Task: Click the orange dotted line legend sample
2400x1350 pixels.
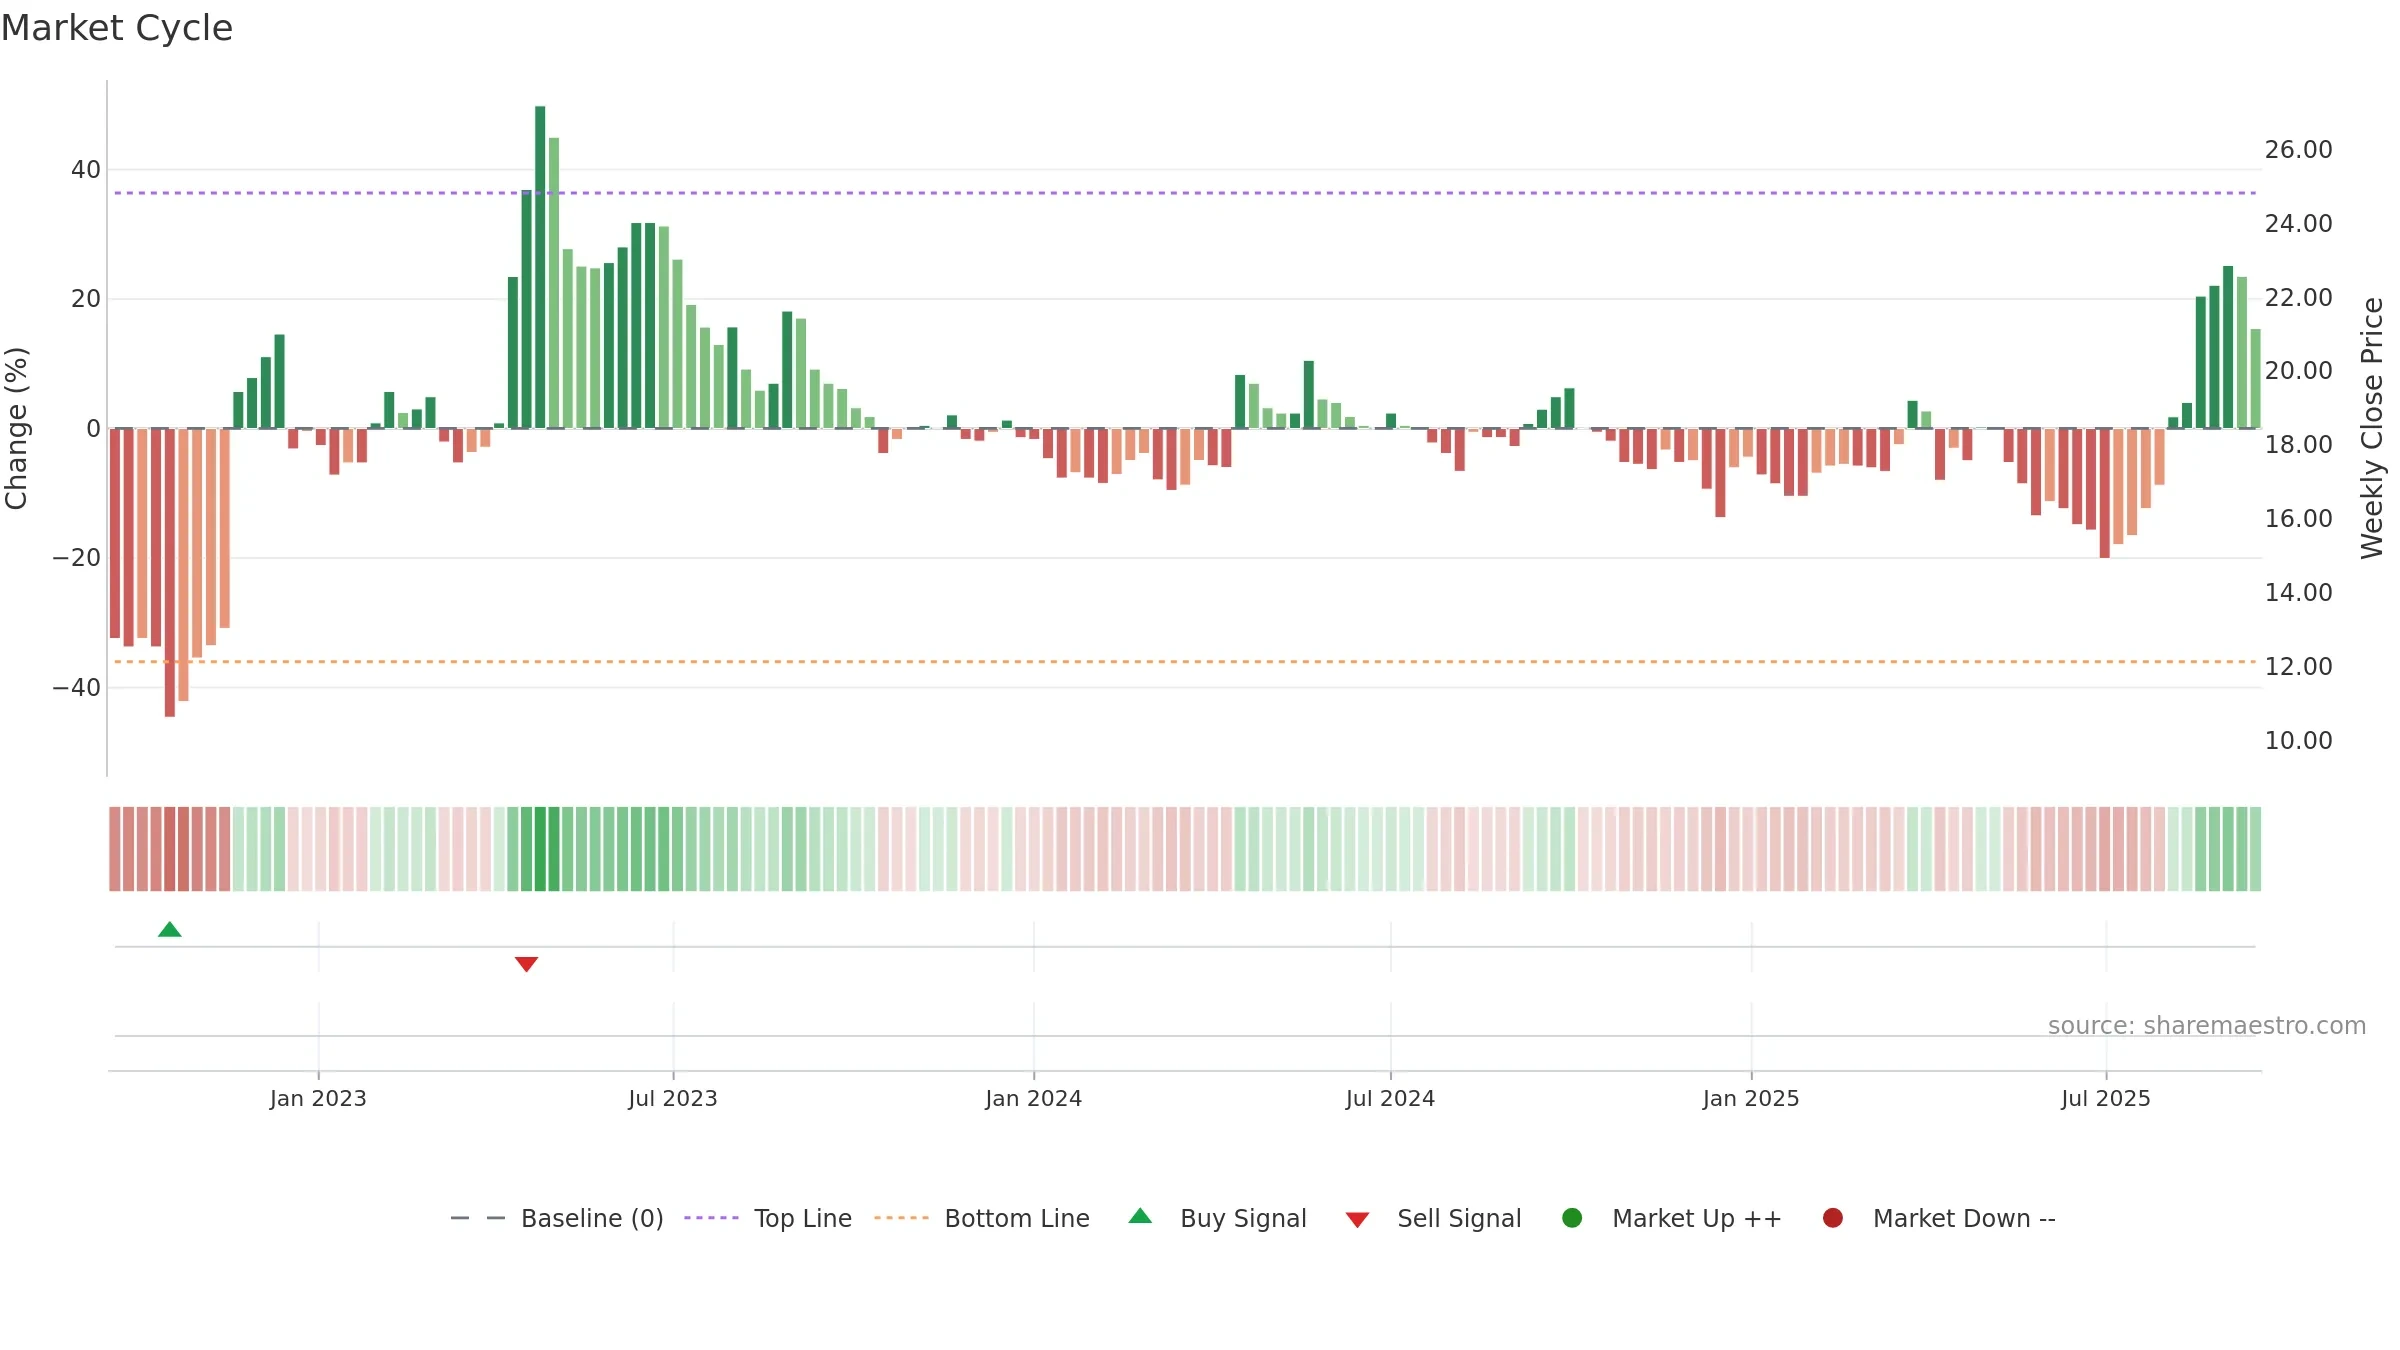Action: (901, 1218)
